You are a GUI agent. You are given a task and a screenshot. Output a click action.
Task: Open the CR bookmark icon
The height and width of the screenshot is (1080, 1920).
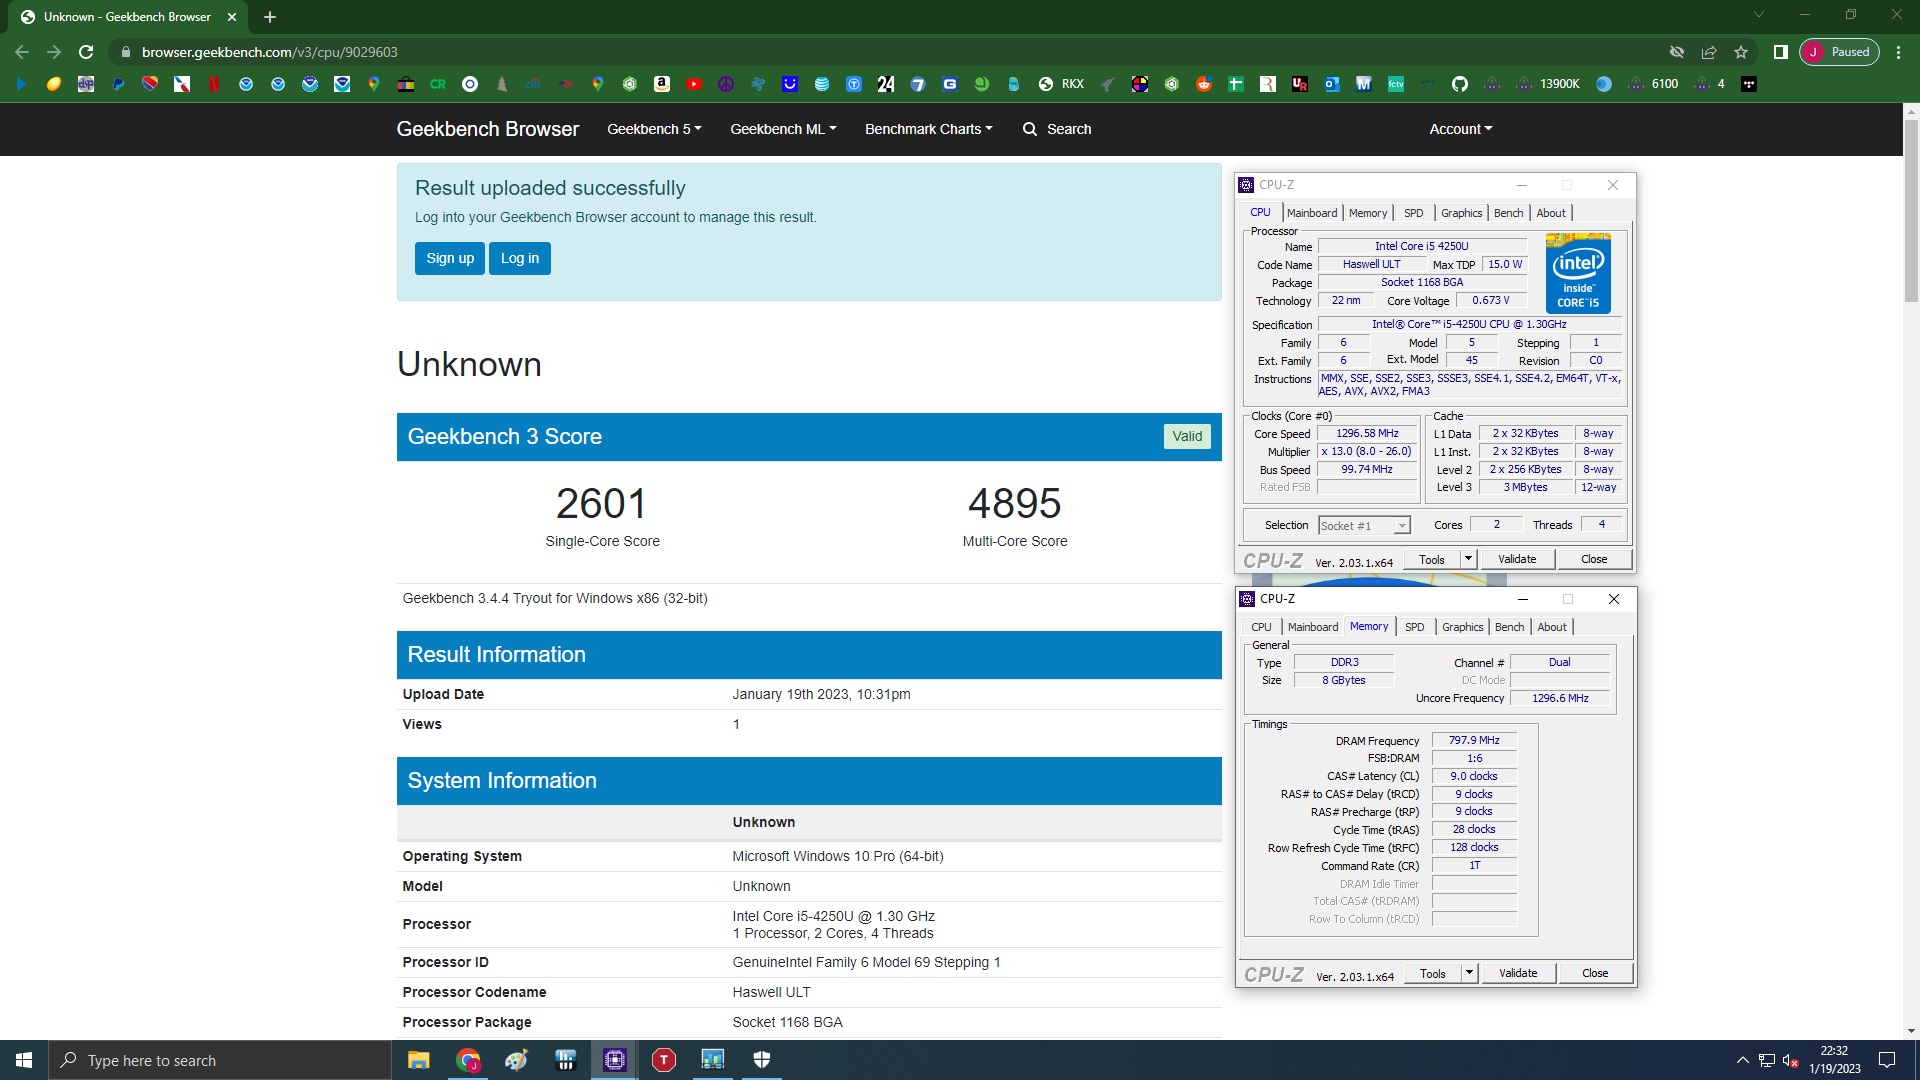point(438,84)
